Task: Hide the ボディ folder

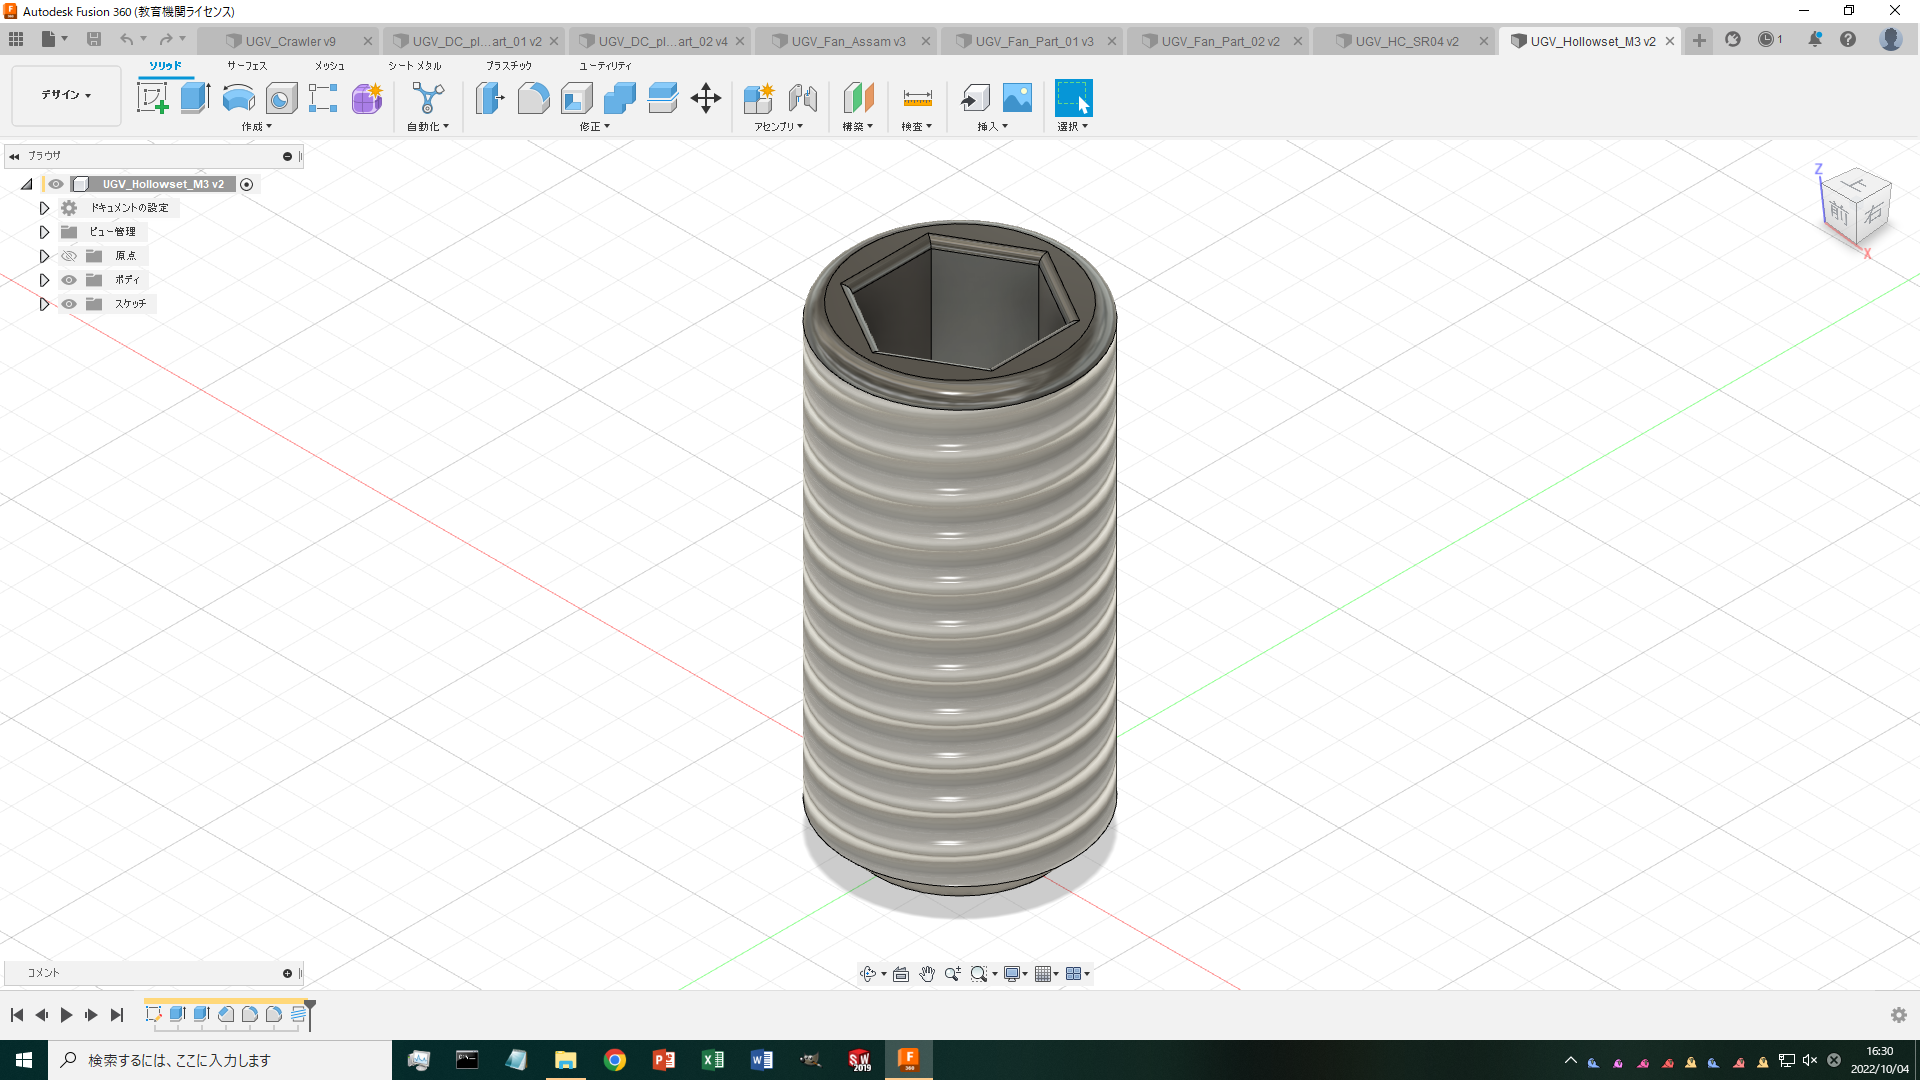Action: click(69, 280)
